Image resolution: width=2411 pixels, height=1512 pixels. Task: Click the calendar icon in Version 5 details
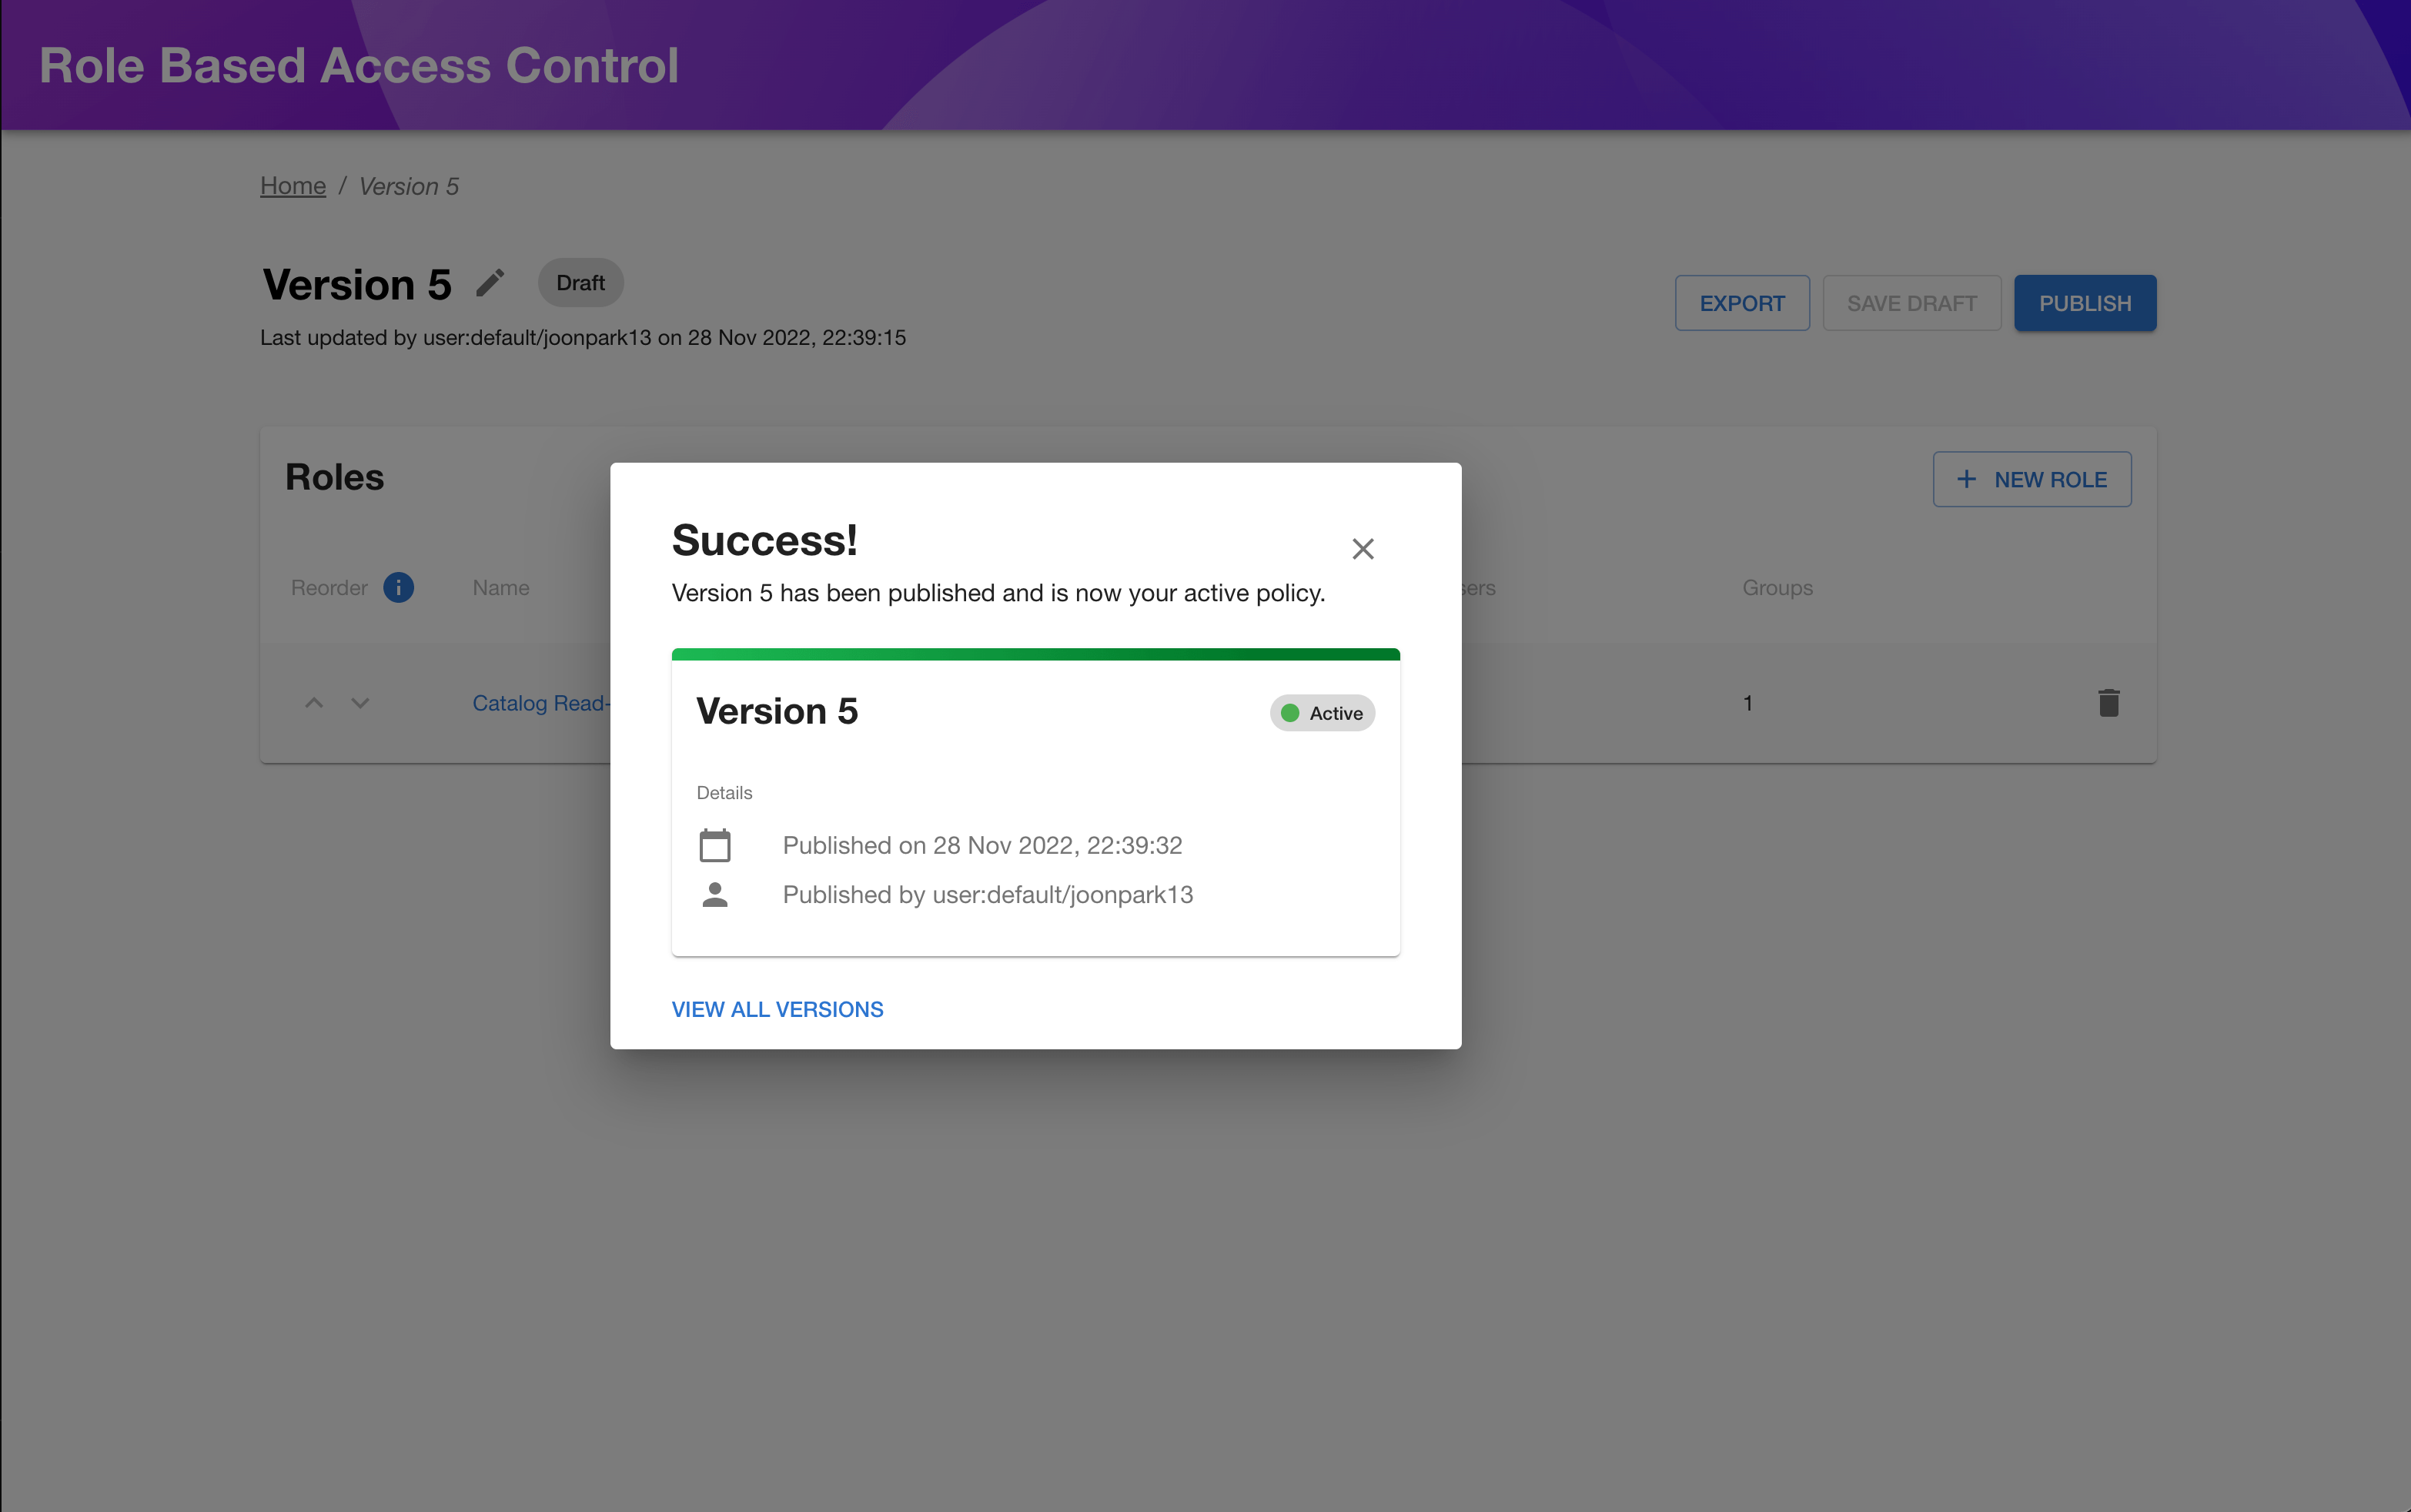pos(714,845)
